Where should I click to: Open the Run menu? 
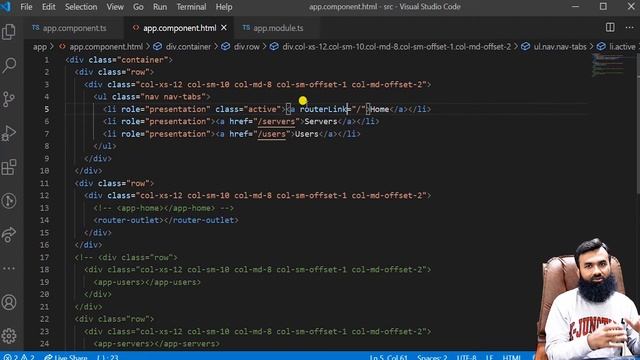tap(160, 7)
